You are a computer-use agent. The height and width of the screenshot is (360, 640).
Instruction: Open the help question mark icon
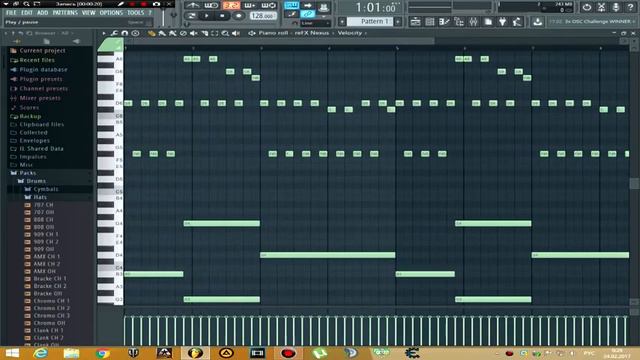pyautogui.click(x=630, y=7)
